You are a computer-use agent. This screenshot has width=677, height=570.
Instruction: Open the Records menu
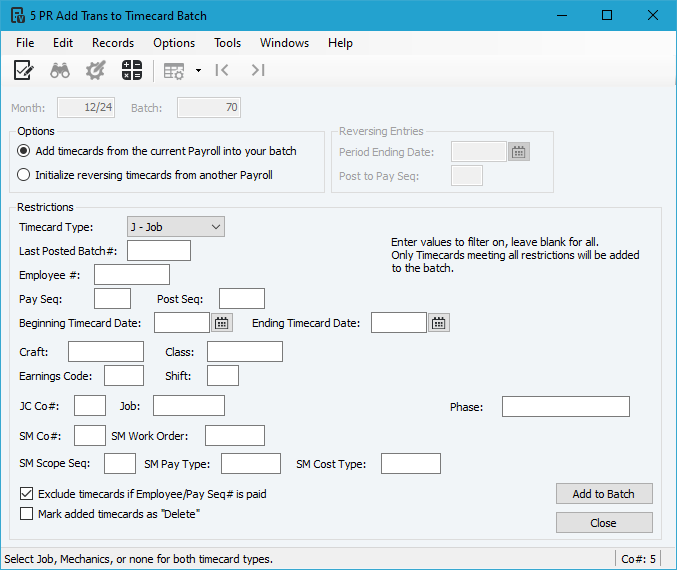point(113,43)
